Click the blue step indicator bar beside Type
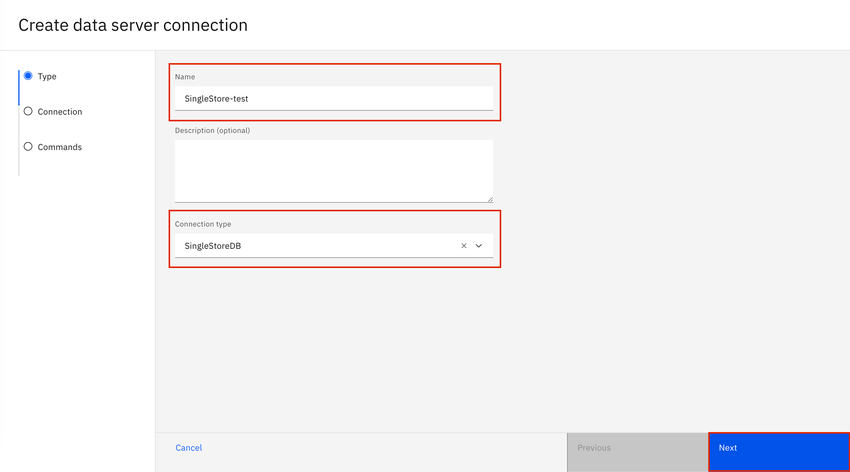Image resolution: width=850 pixels, height=472 pixels. (x=19, y=87)
